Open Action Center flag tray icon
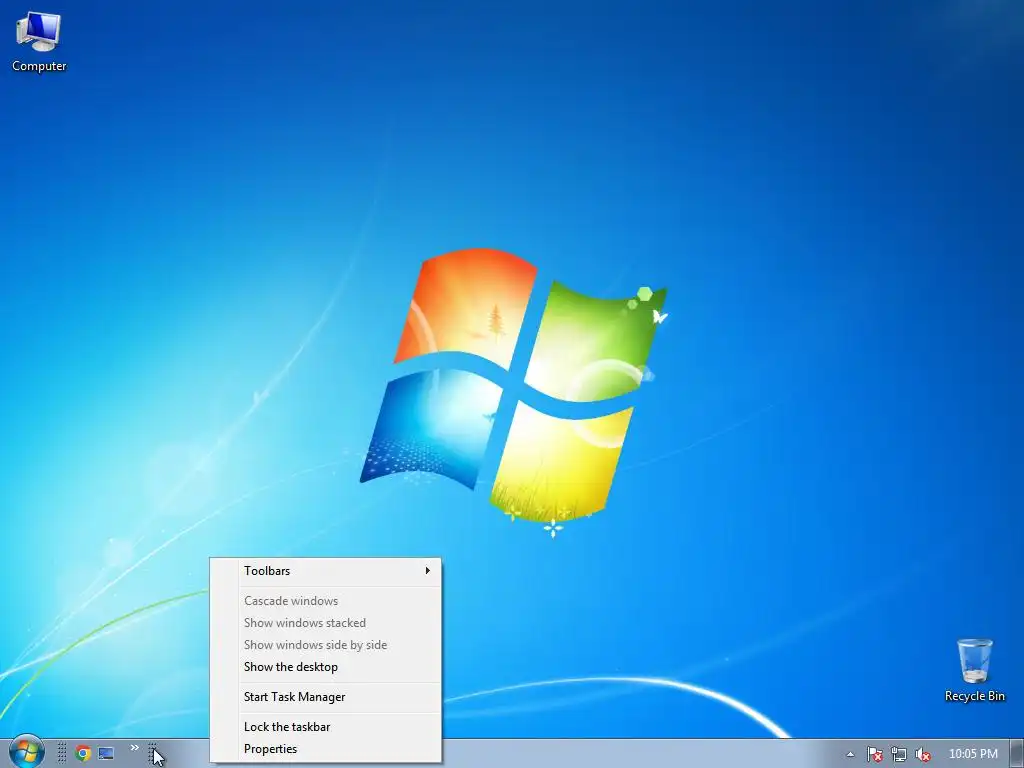 pos(874,754)
